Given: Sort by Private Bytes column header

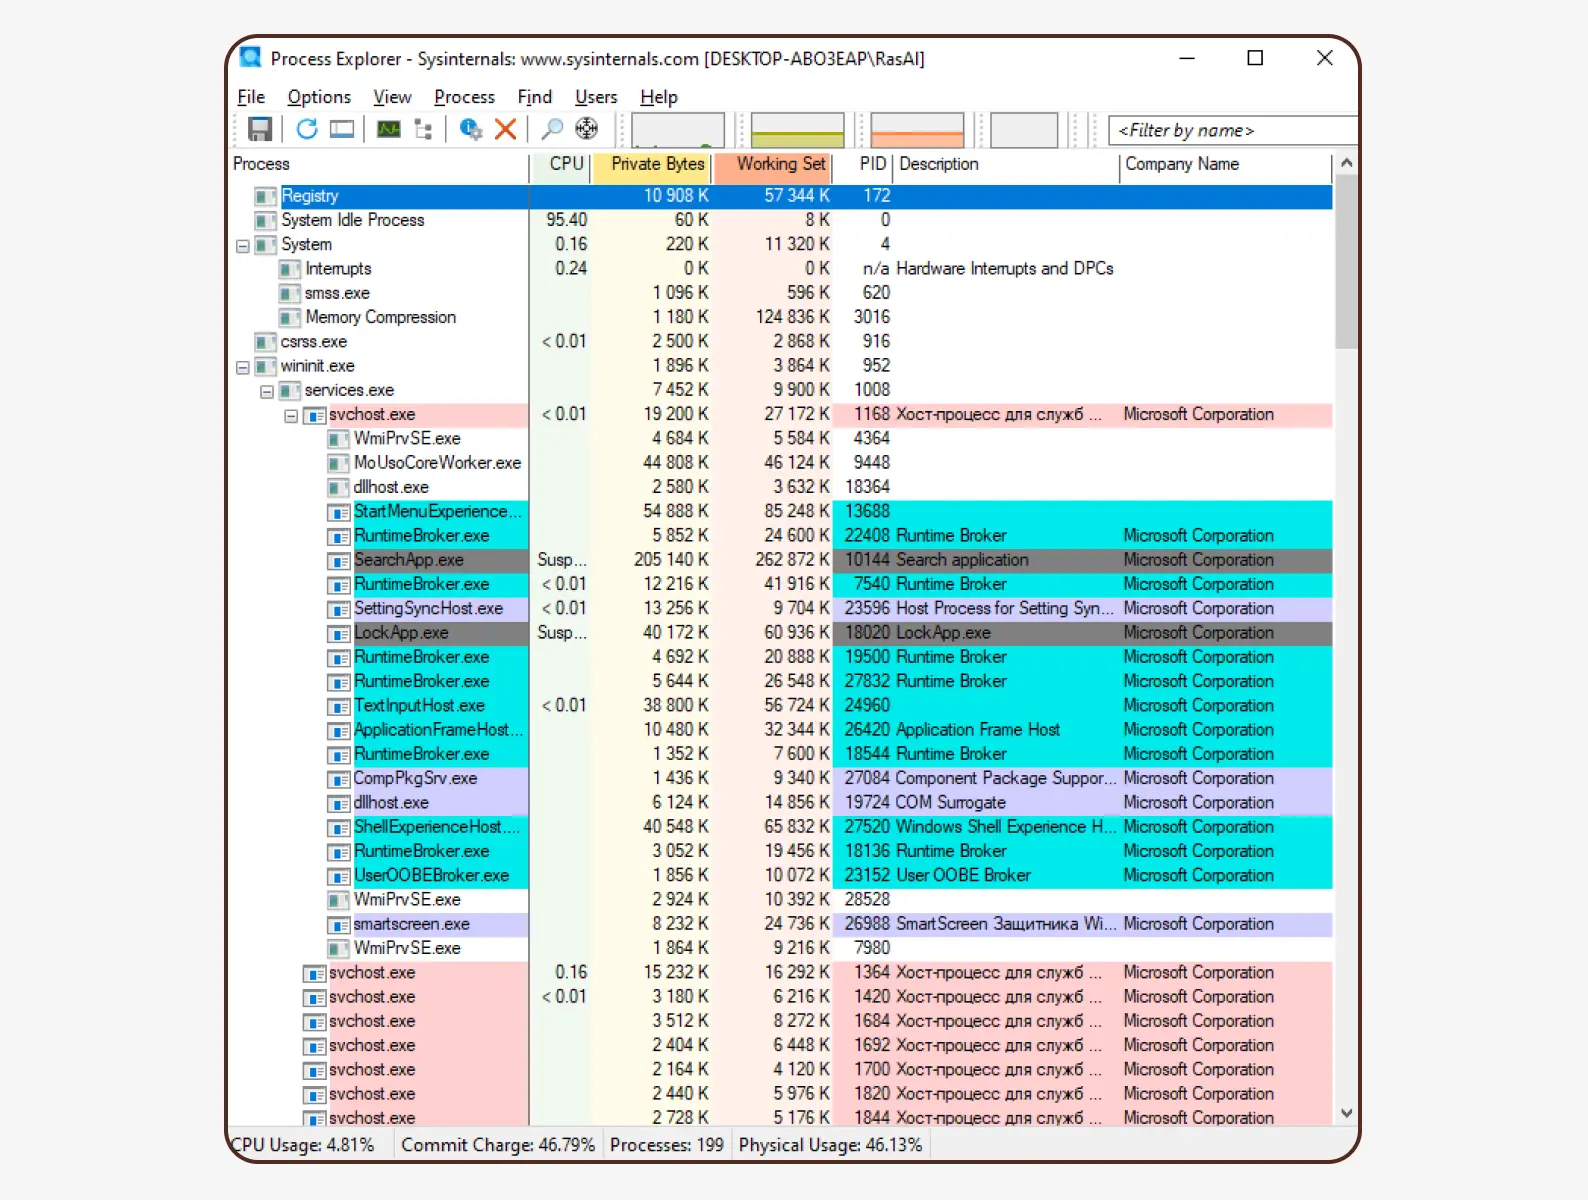Looking at the screenshot, I should pos(652,164).
